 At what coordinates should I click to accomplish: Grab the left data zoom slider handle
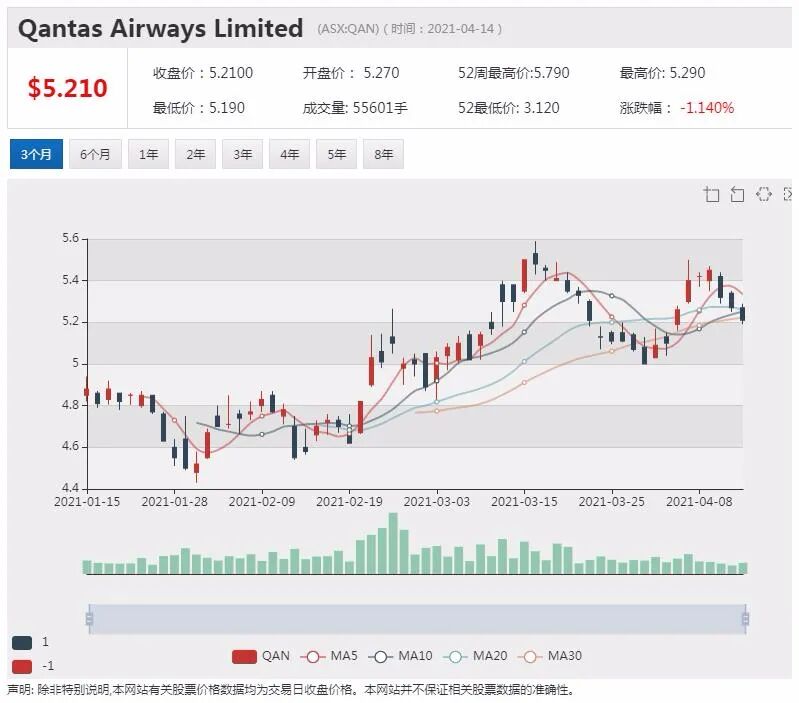(x=89, y=619)
